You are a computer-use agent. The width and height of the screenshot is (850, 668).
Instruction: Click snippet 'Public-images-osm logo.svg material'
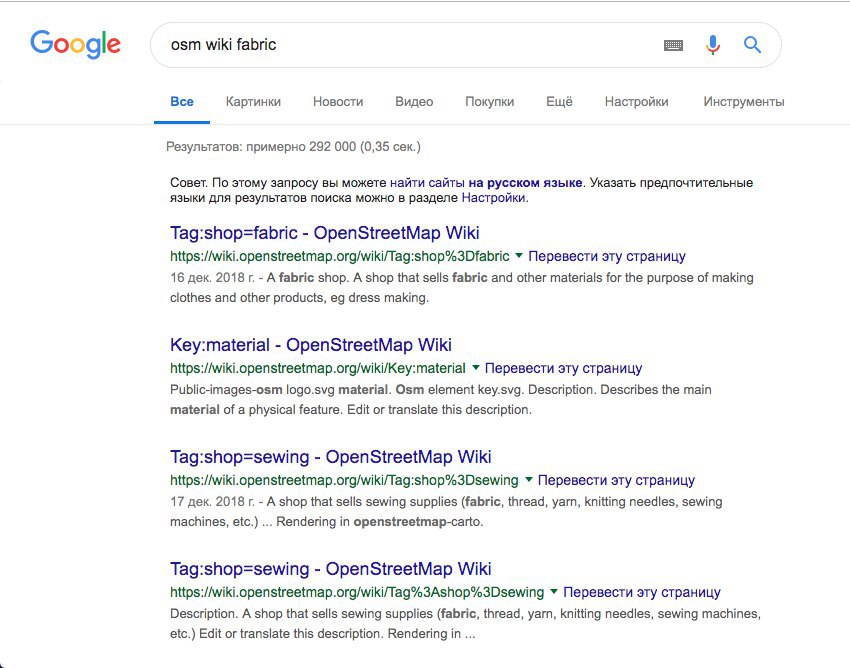pos(279,390)
